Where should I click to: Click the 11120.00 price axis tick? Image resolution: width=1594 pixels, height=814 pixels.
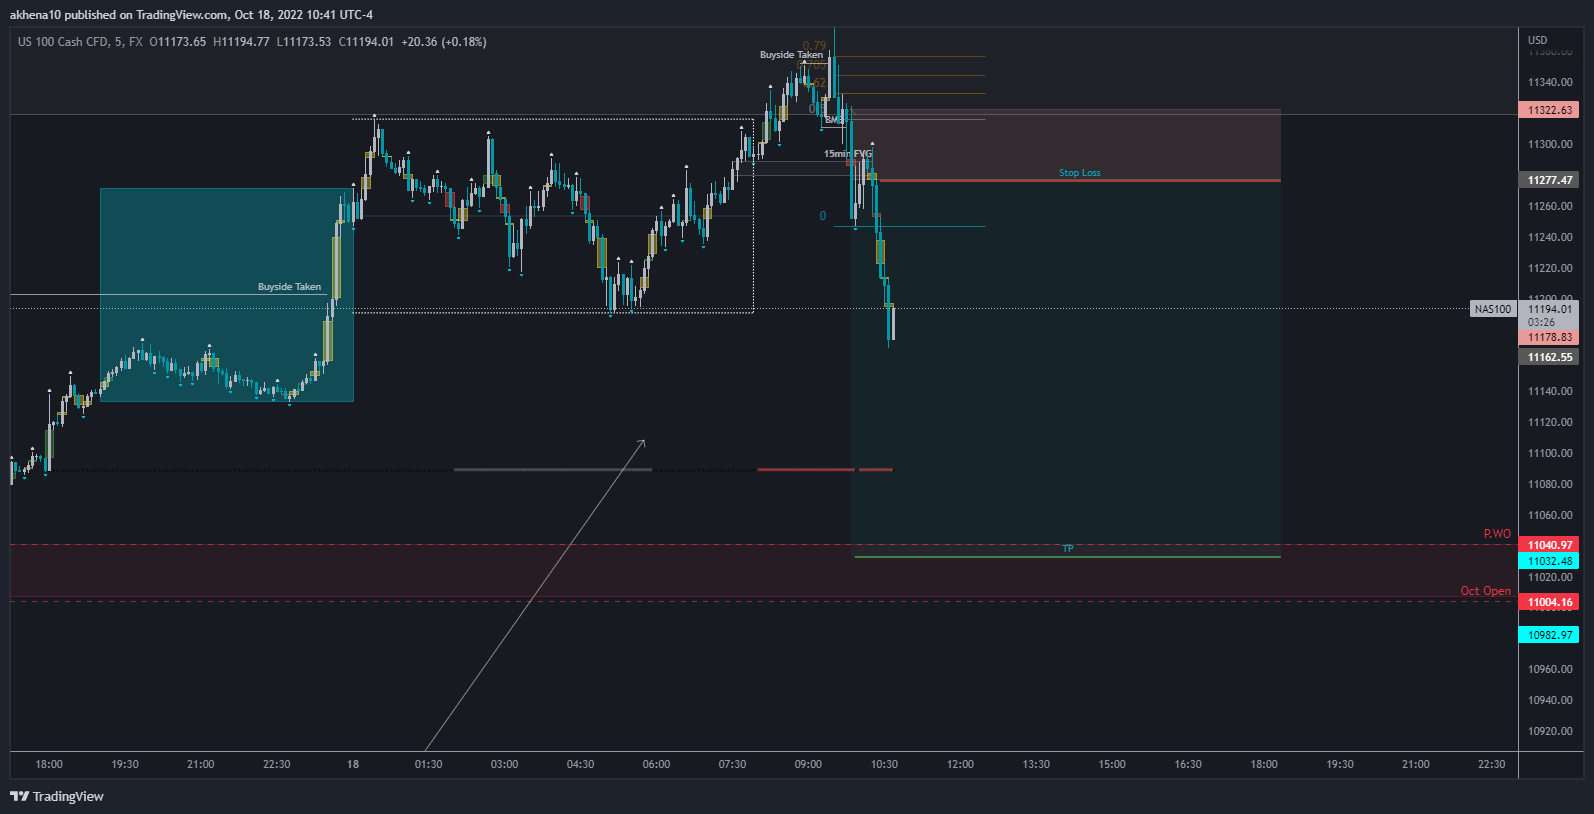tap(1550, 422)
